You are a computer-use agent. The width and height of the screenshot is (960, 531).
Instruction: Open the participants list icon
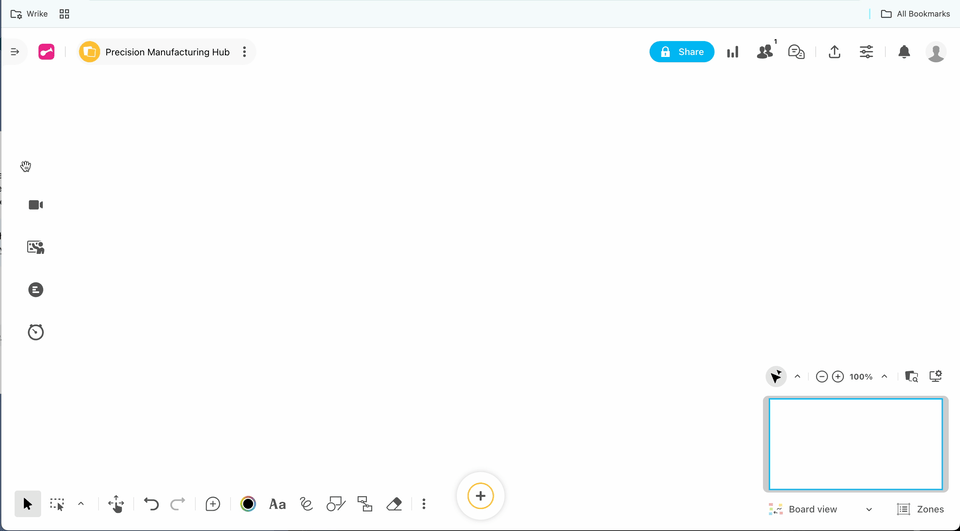click(x=765, y=51)
